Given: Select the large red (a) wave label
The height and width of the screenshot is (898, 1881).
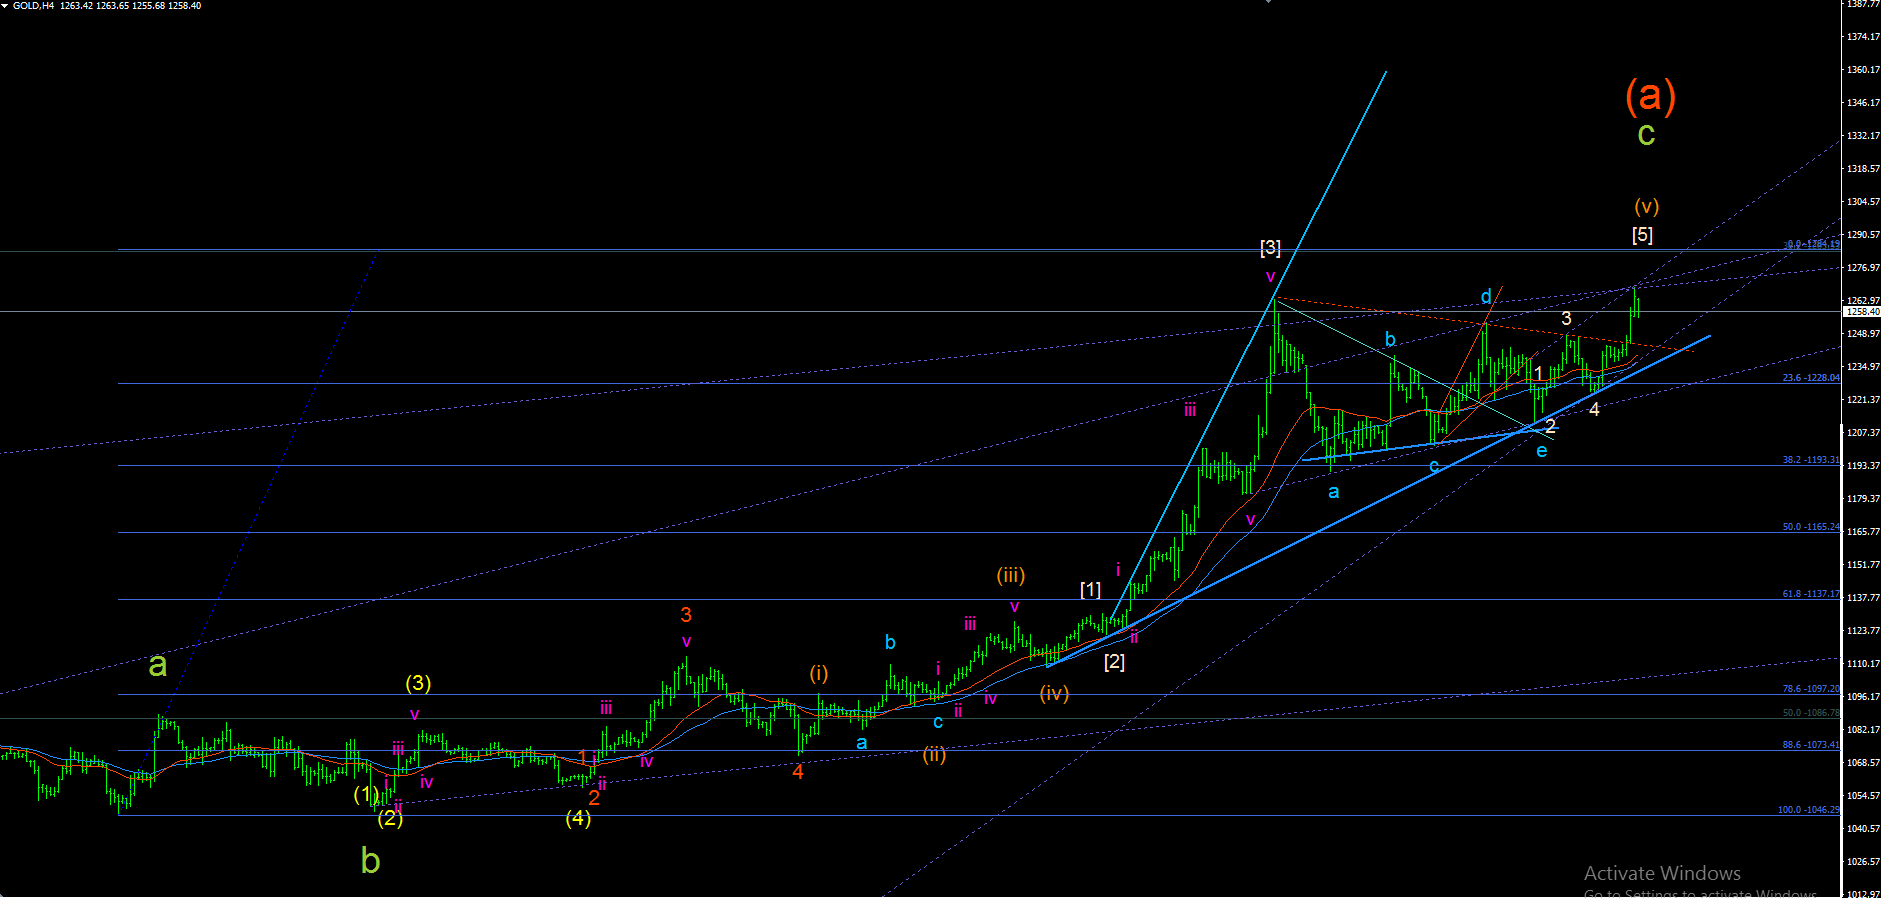Looking at the screenshot, I should point(1650,95).
